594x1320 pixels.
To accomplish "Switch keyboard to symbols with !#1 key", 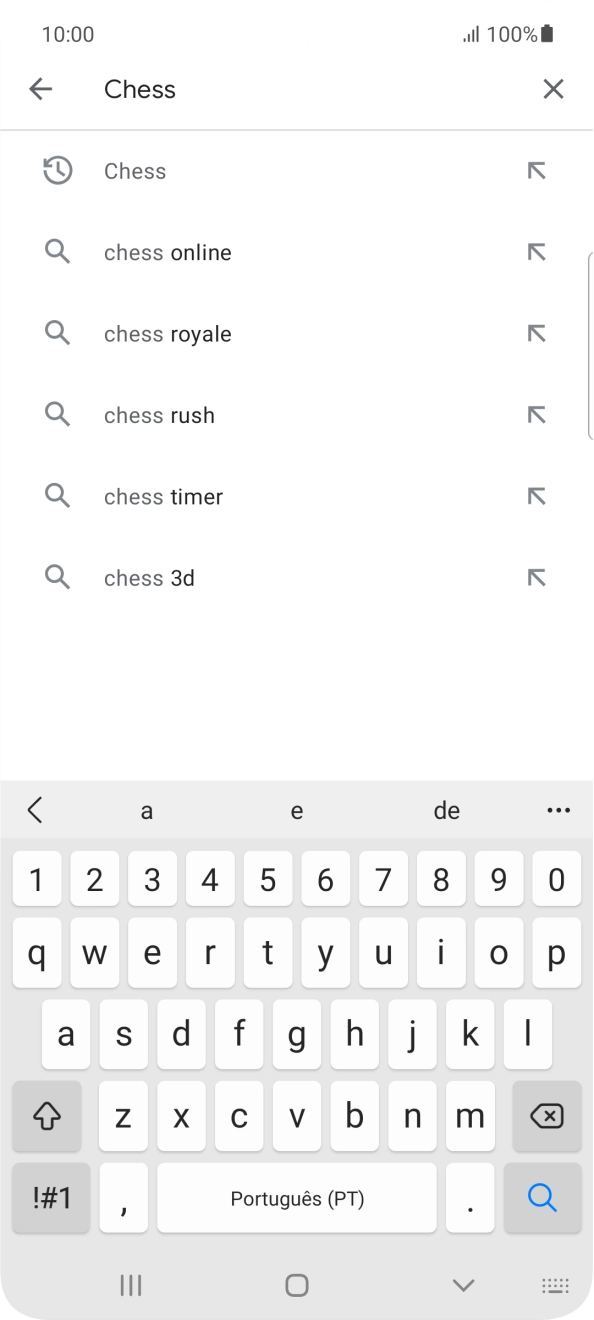I will tap(51, 1198).
